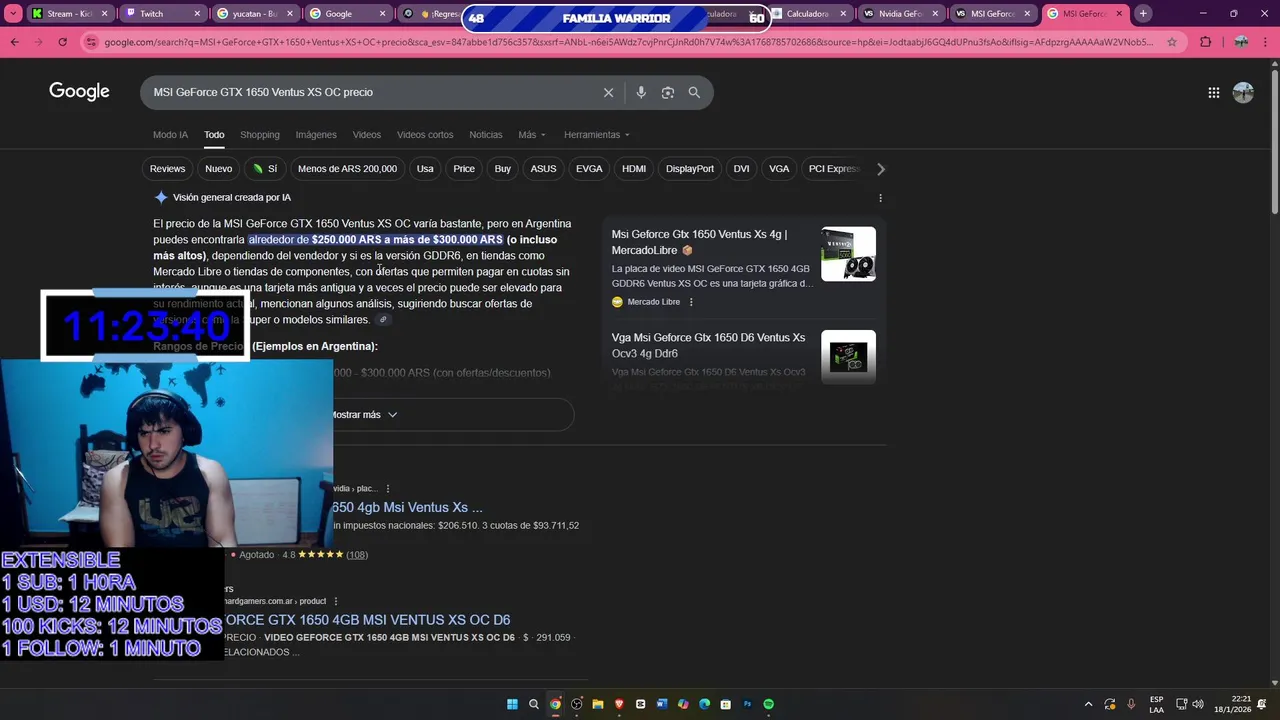Open more options for Mercado Libre source
Screen dimensions: 1280x720
691,302
